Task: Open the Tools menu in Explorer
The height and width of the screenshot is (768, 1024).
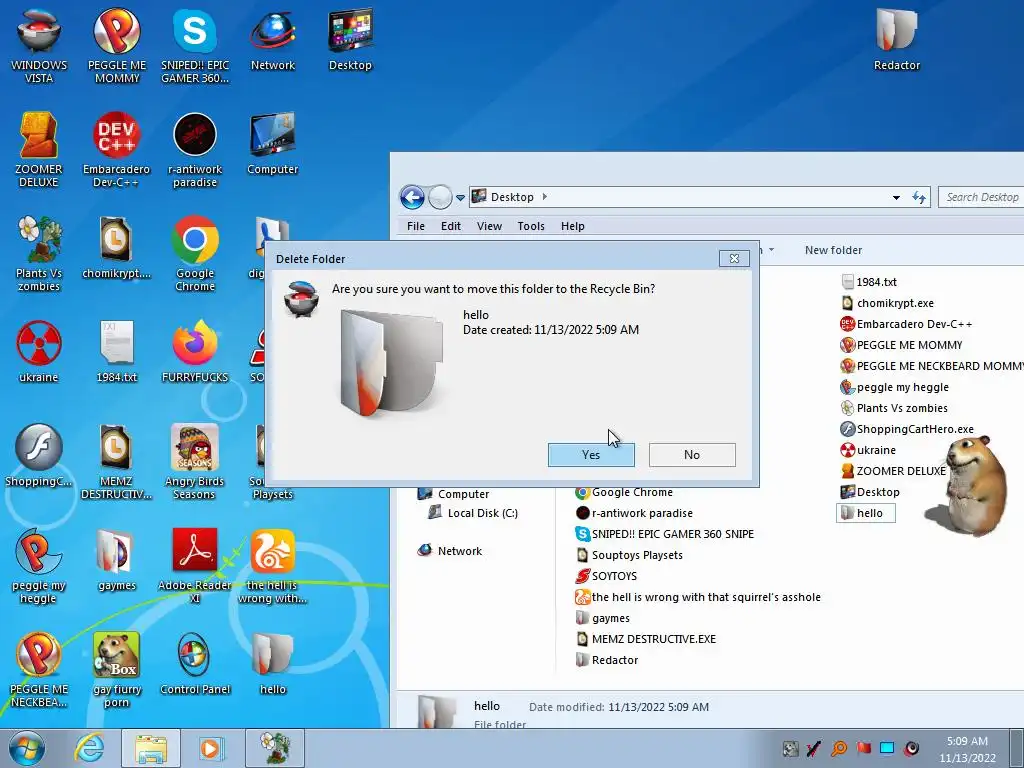Action: (531, 226)
